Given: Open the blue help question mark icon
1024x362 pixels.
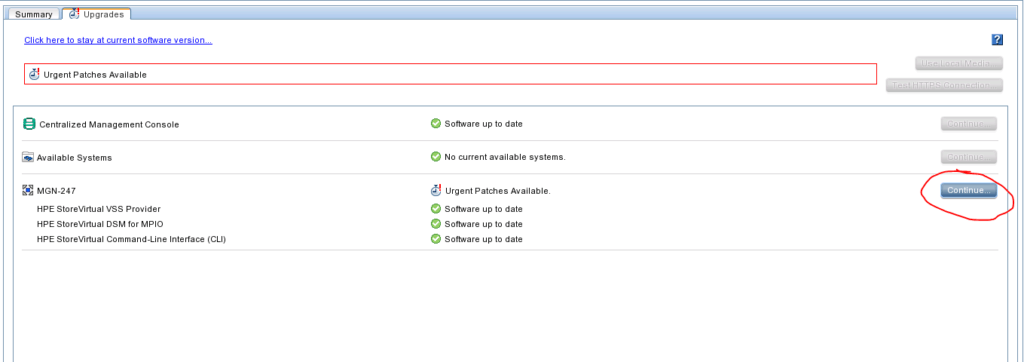Looking at the screenshot, I should click(997, 40).
